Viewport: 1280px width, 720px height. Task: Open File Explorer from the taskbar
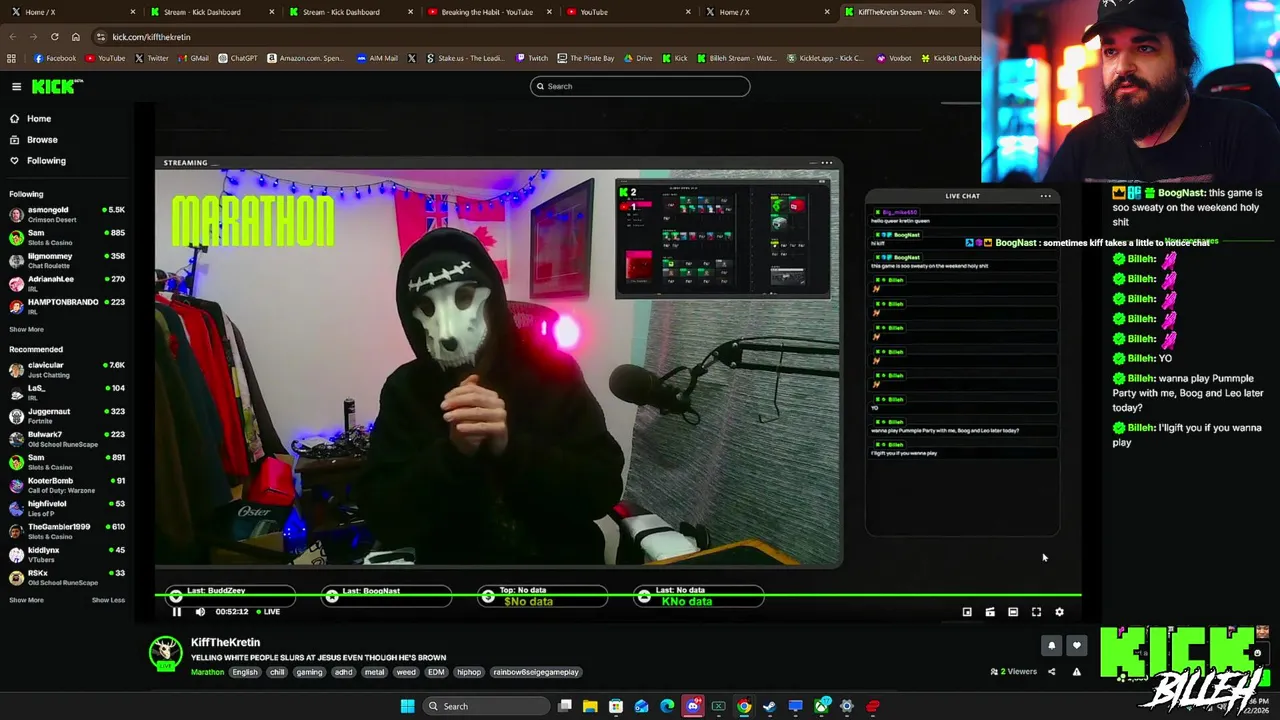coord(590,706)
